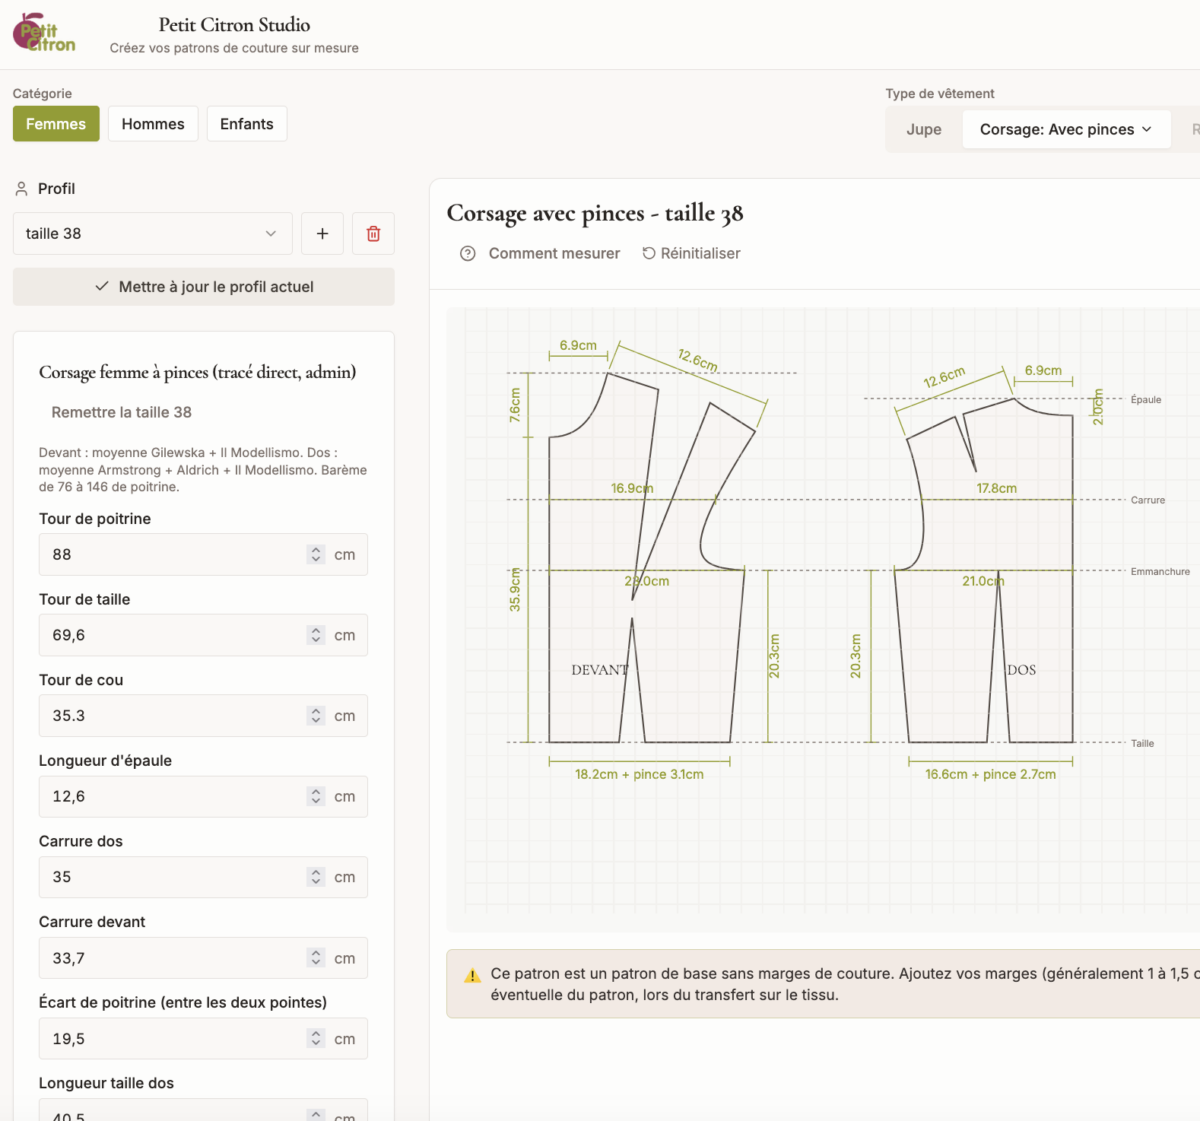
Task: Adjust Tour de taille stepper arrows
Action: (x=316, y=635)
